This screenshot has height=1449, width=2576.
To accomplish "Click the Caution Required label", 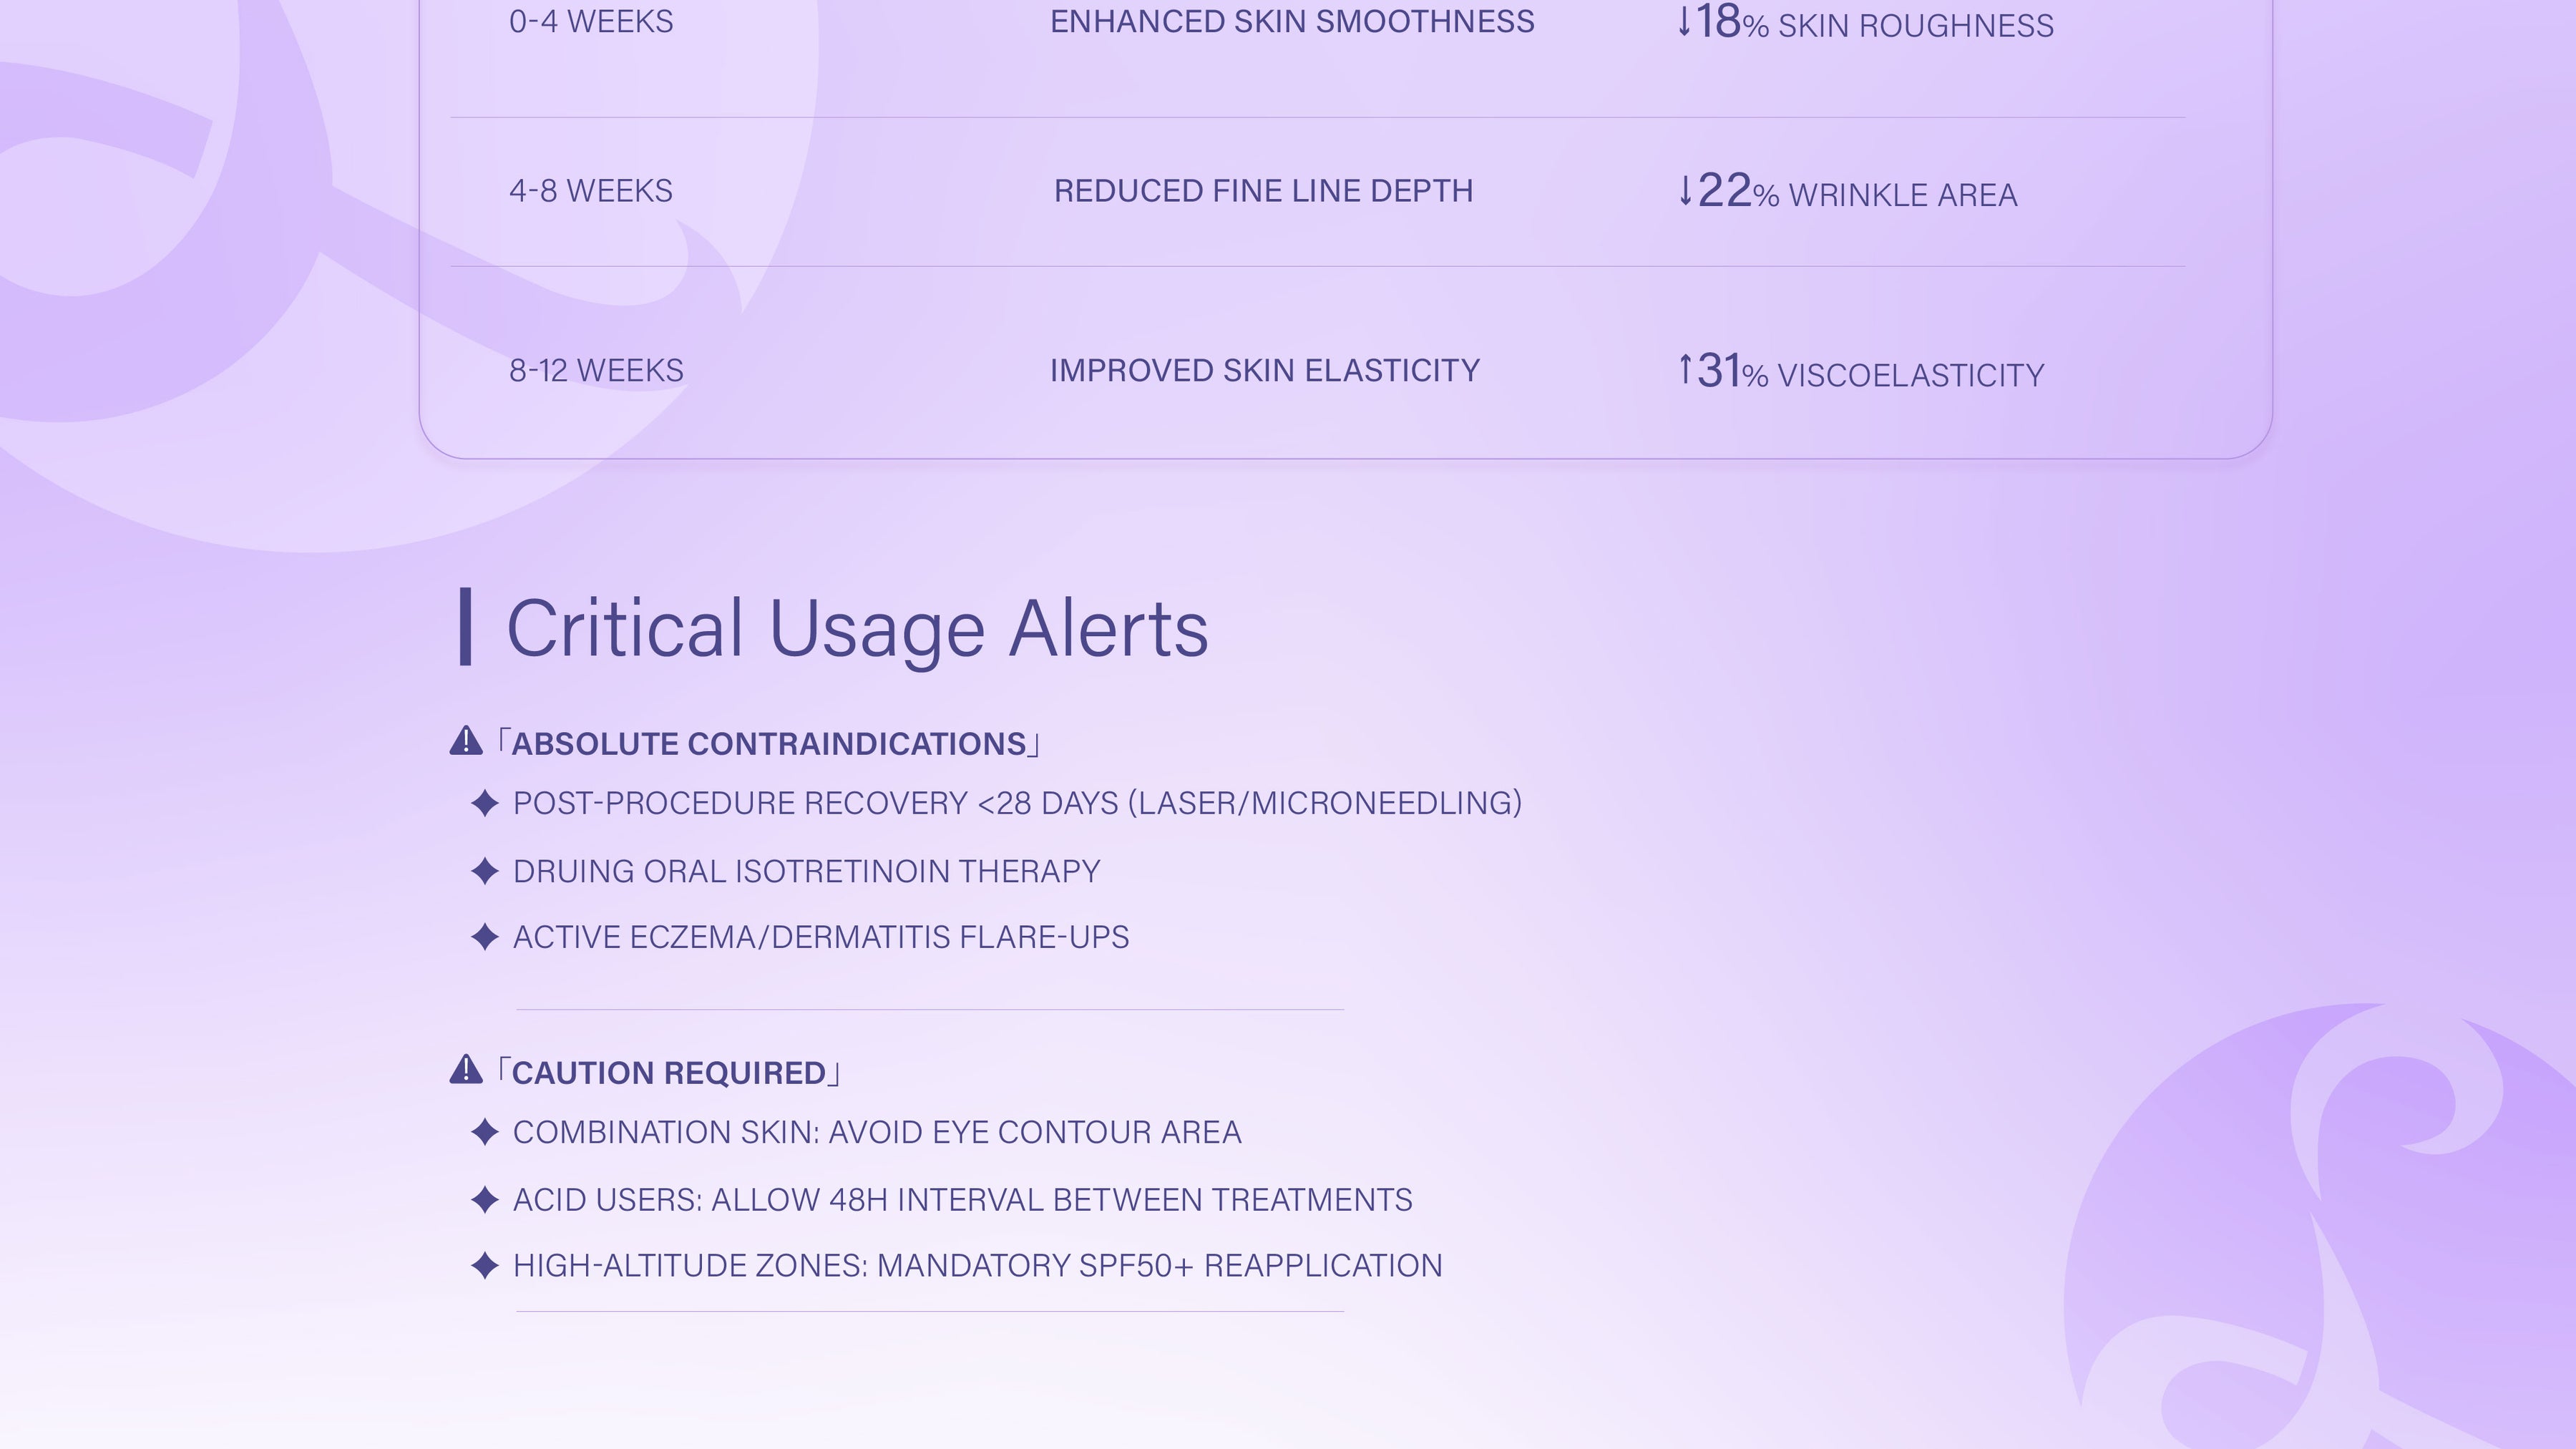I will [668, 1073].
